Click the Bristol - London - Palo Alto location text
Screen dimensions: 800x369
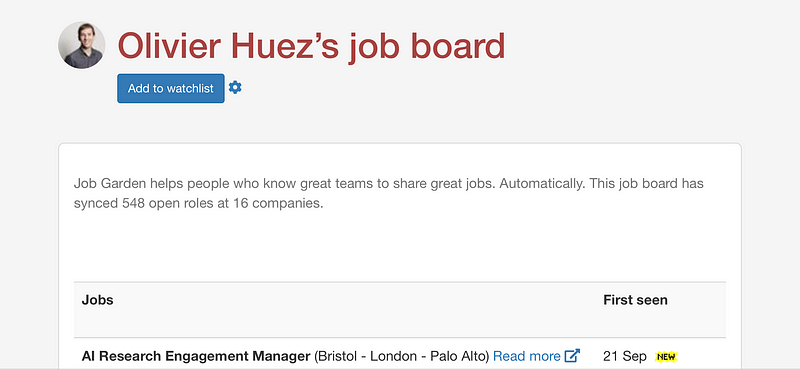pos(402,356)
